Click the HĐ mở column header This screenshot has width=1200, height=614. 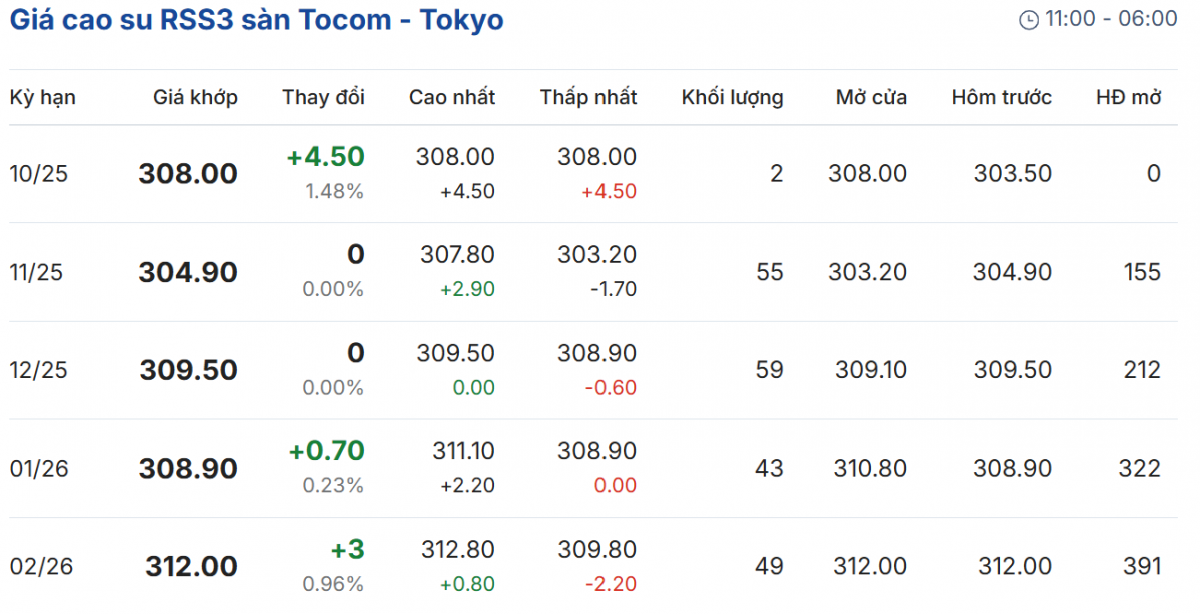1128,97
